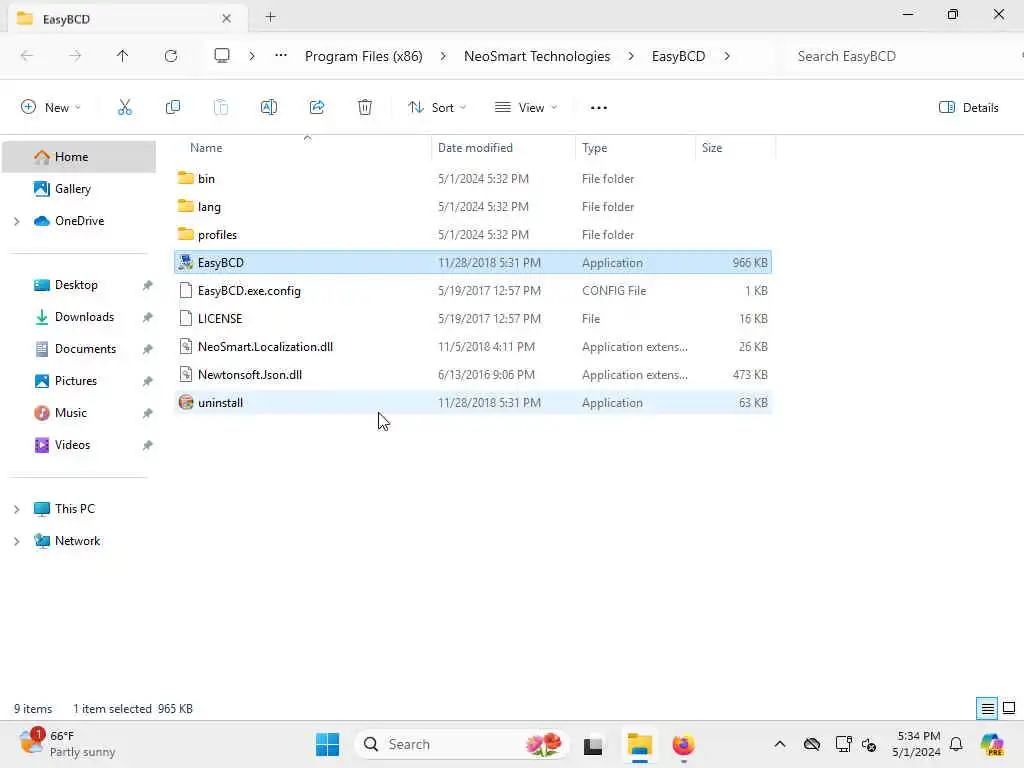Click the Rename icon in toolbar

click(x=268, y=108)
